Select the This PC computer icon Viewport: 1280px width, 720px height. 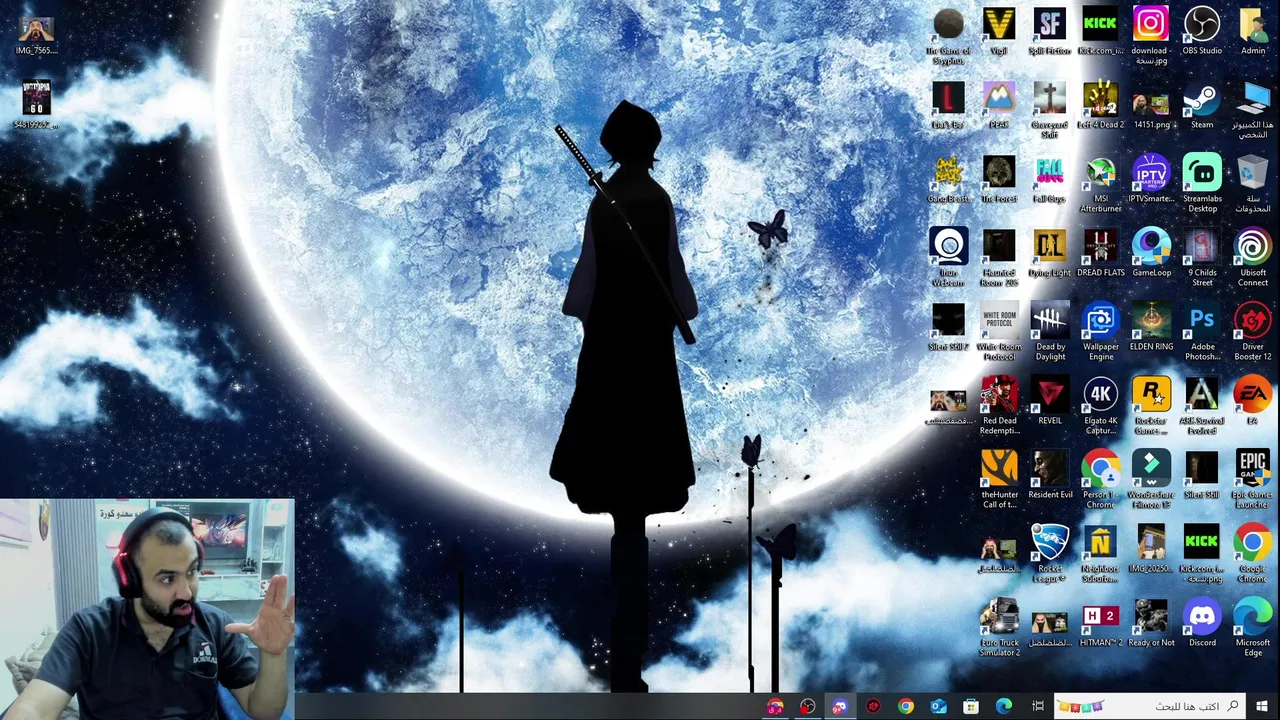tap(1253, 109)
